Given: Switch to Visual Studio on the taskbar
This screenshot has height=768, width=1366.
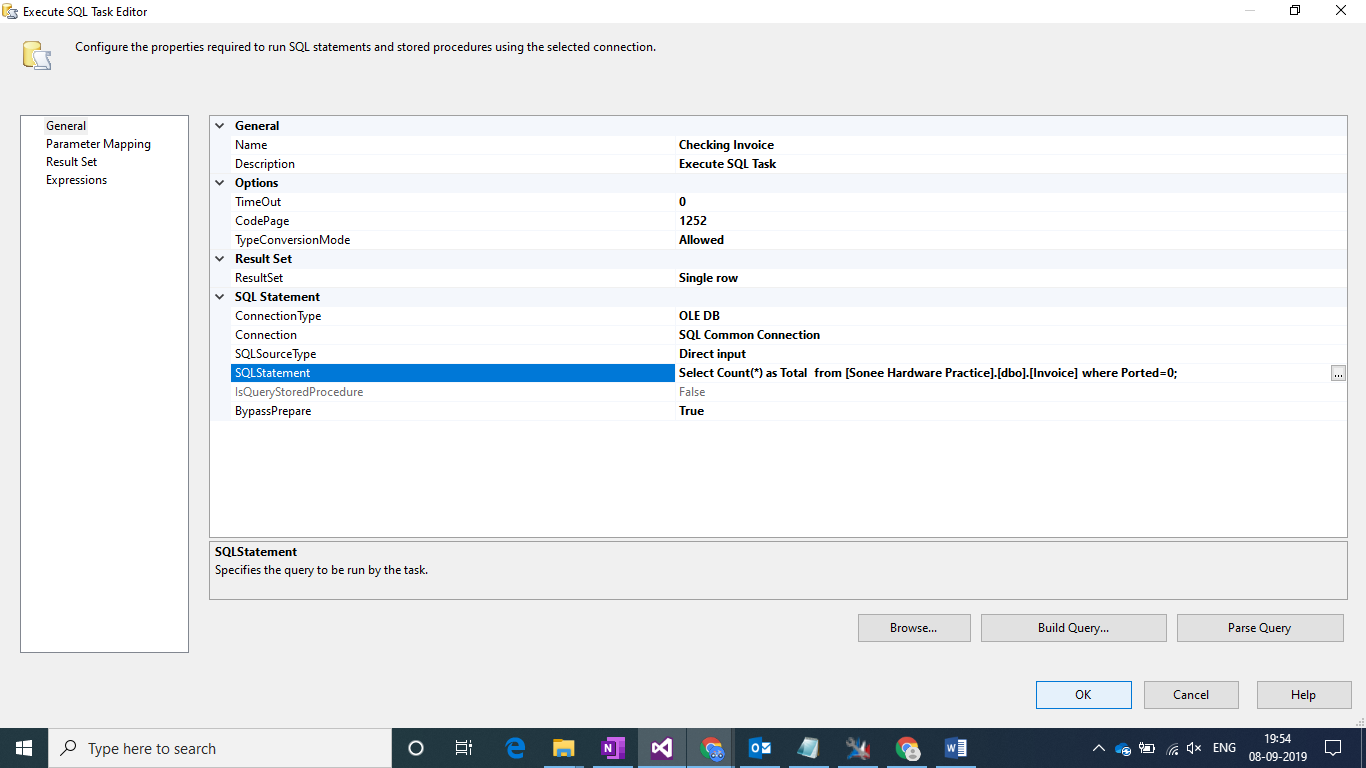Looking at the screenshot, I should pyautogui.click(x=662, y=748).
